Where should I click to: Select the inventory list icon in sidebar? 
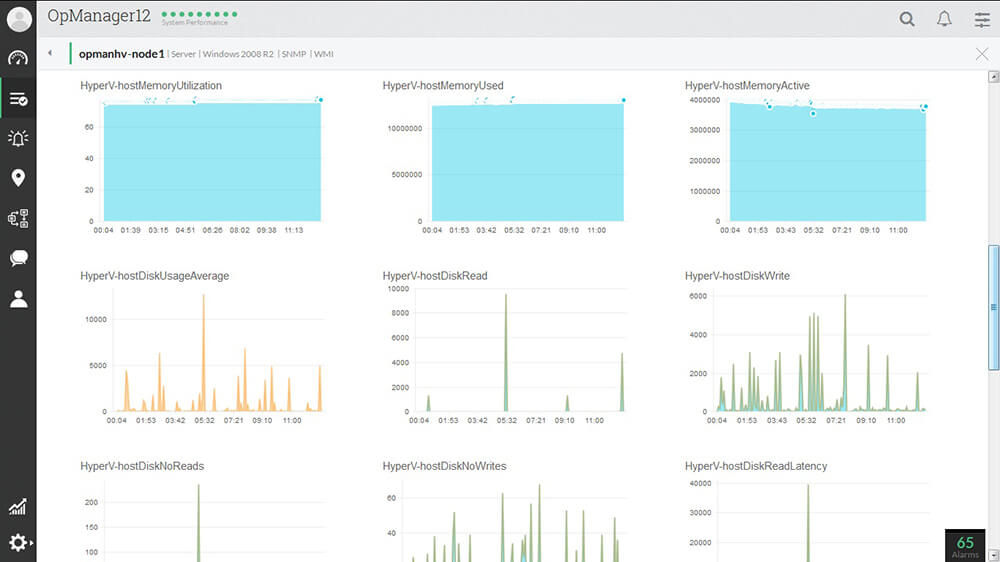tap(18, 99)
